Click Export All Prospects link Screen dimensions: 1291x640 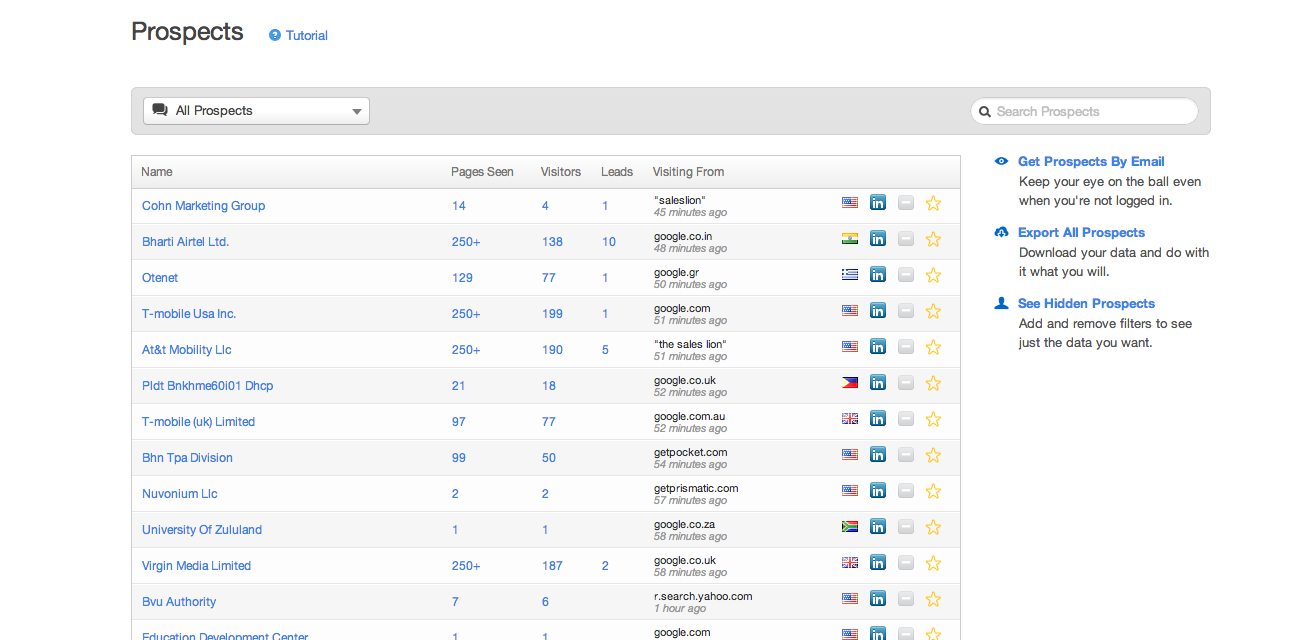pyautogui.click(x=1081, y=232)
